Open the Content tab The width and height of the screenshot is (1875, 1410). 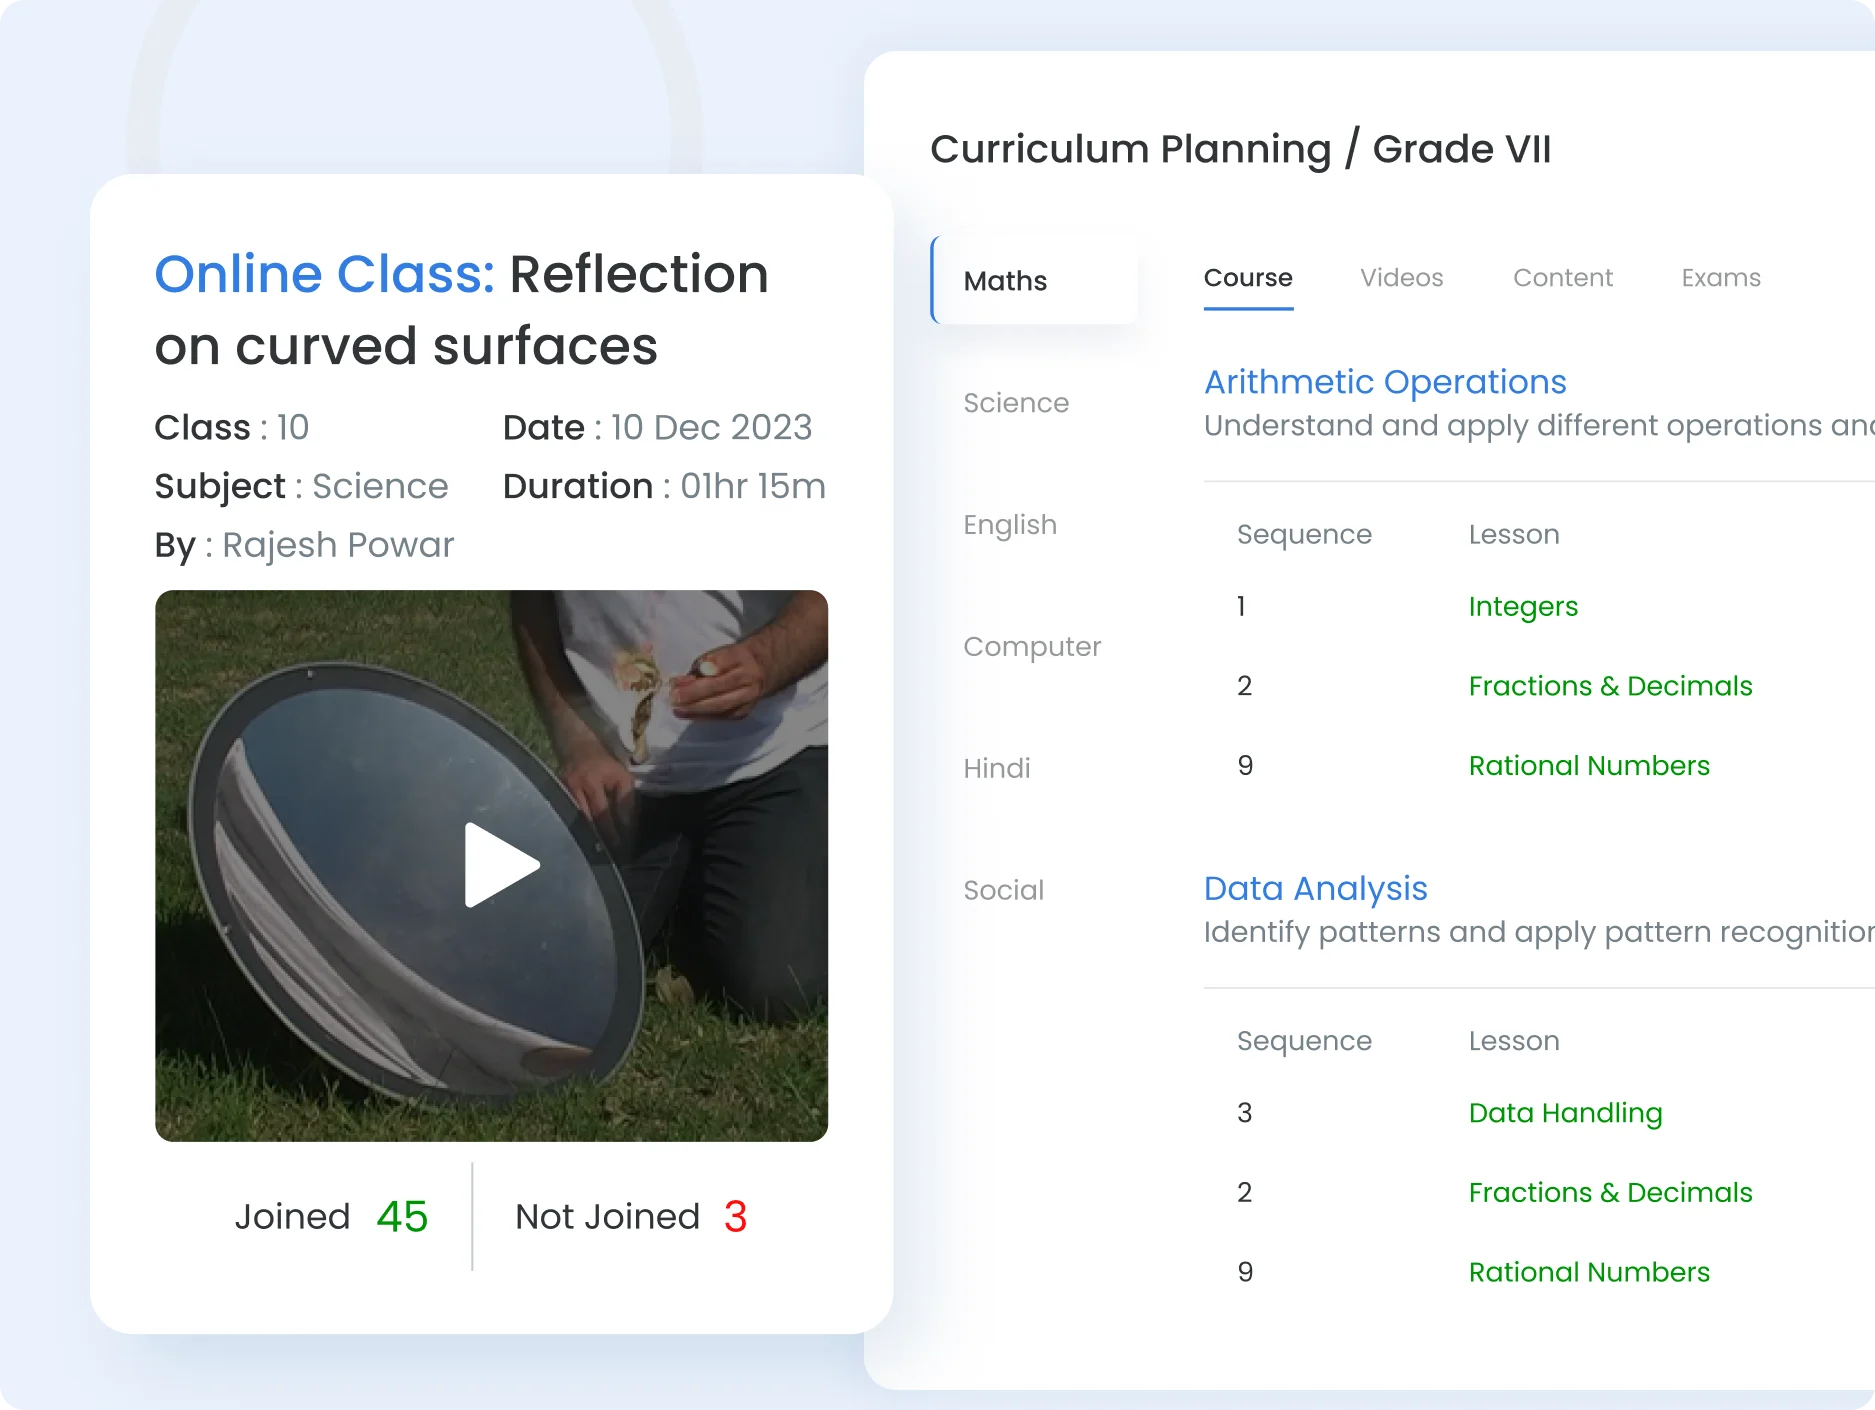pos(1562,278)
